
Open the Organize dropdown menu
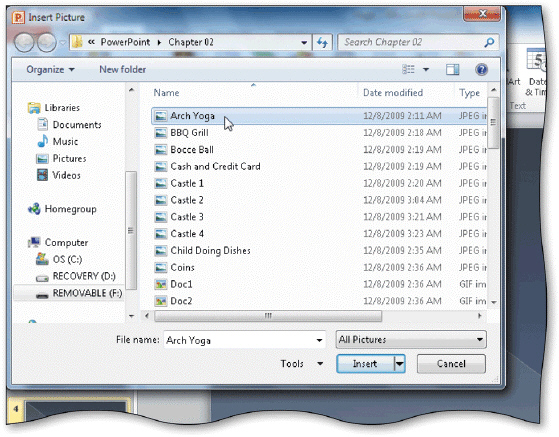tap(50, 70)
